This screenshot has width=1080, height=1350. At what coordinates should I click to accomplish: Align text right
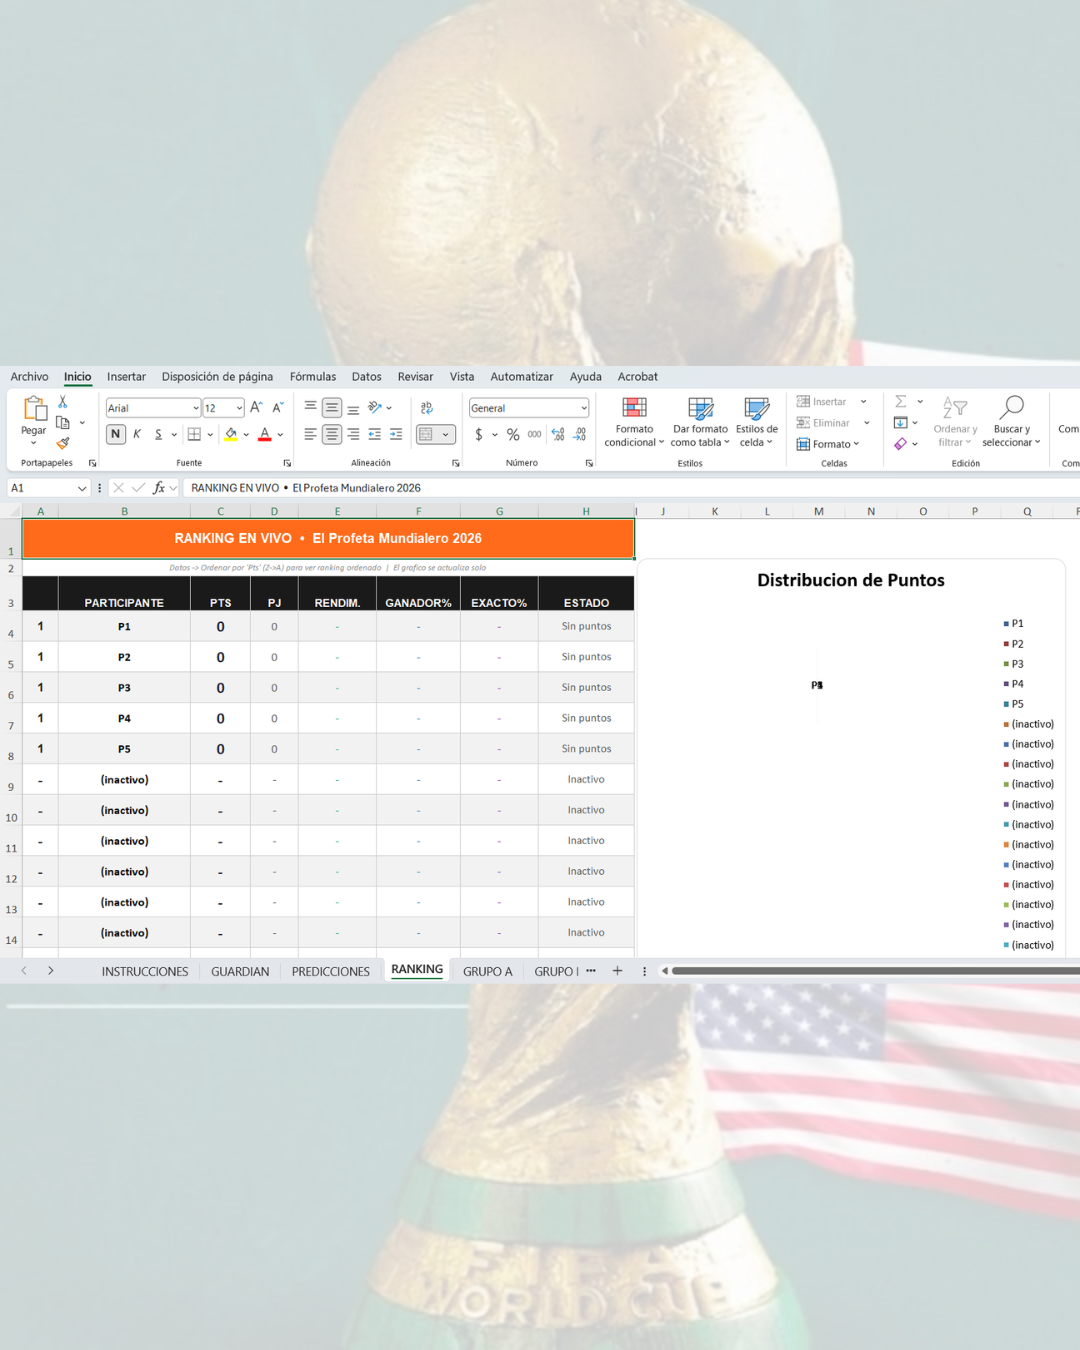point(353,434)
